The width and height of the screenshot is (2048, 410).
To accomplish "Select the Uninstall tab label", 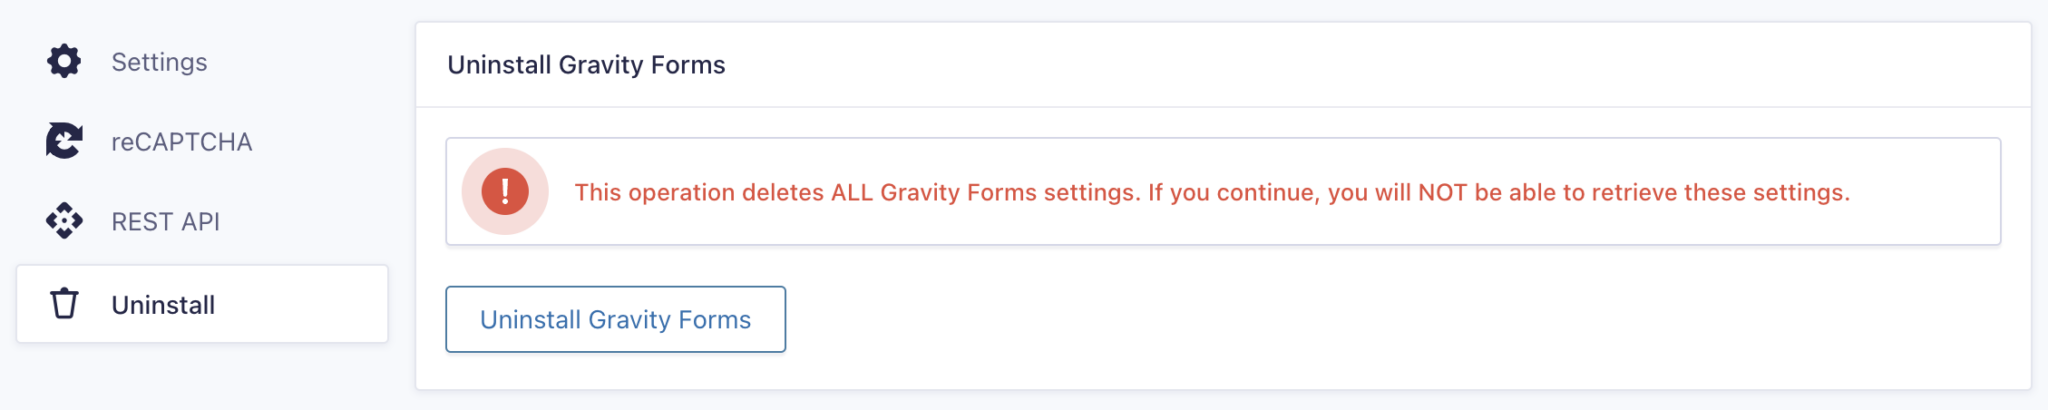I will point(163,305).
